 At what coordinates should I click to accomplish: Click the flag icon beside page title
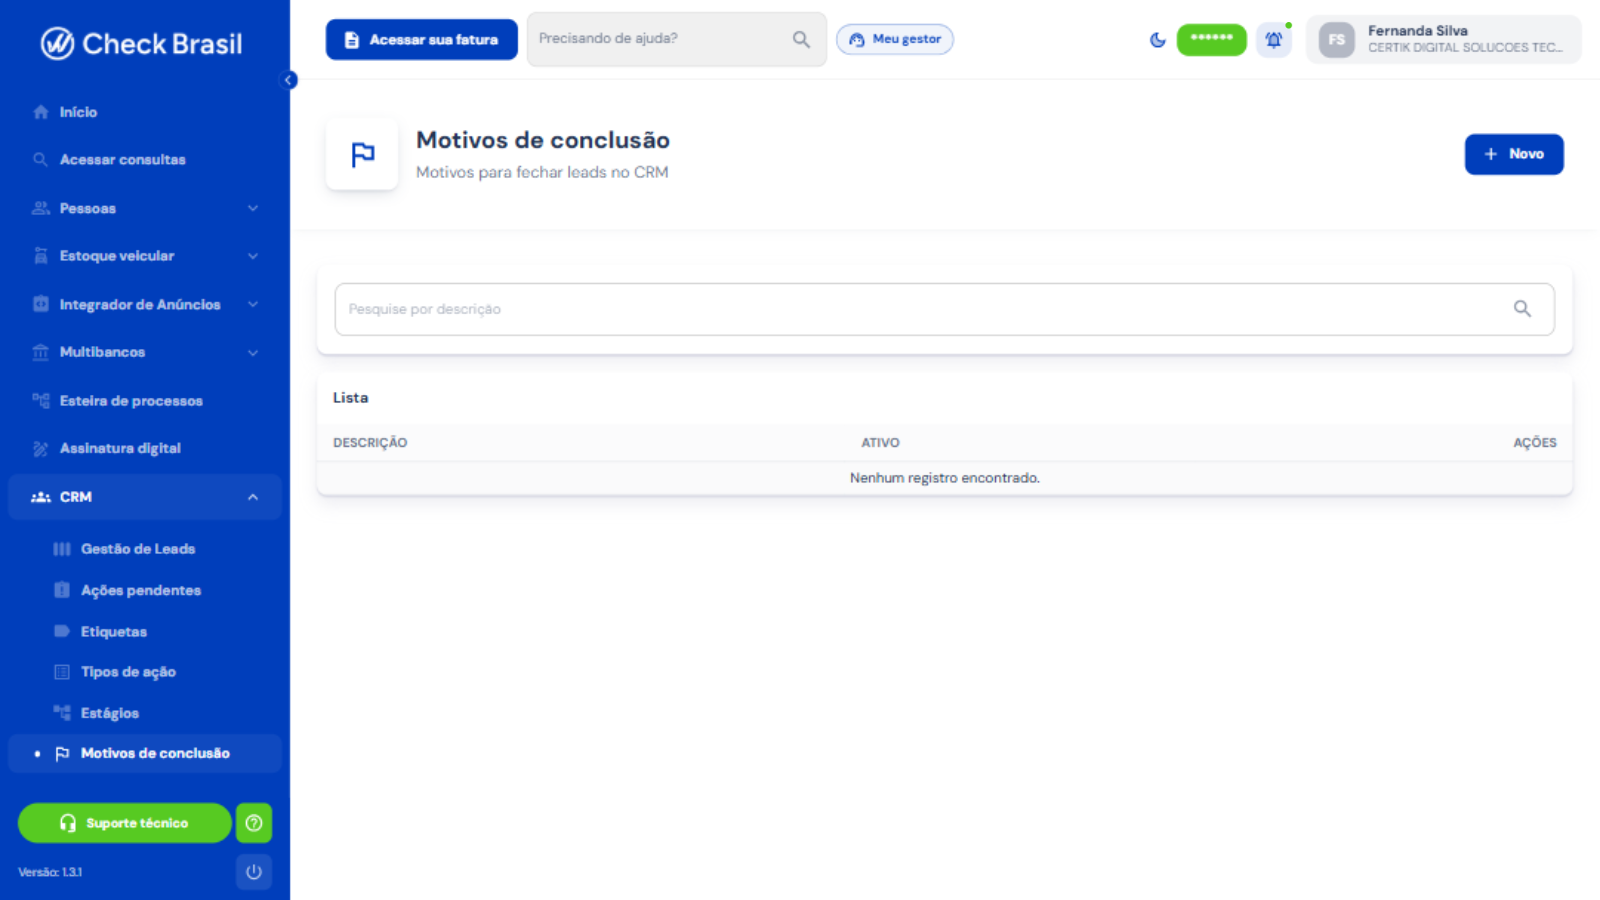(x=362, y=154)
